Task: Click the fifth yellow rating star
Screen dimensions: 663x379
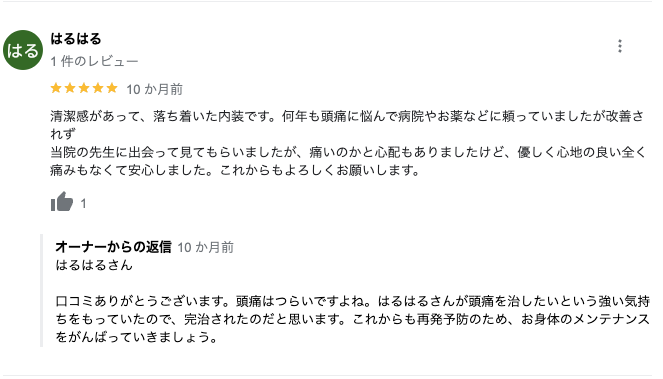Action: (112, 88)
